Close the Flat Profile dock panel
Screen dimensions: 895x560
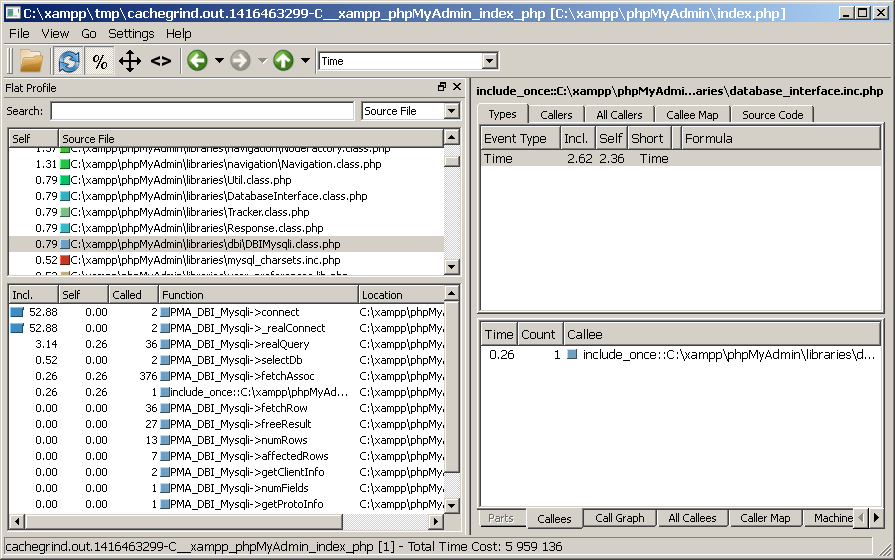coord(457,88)
